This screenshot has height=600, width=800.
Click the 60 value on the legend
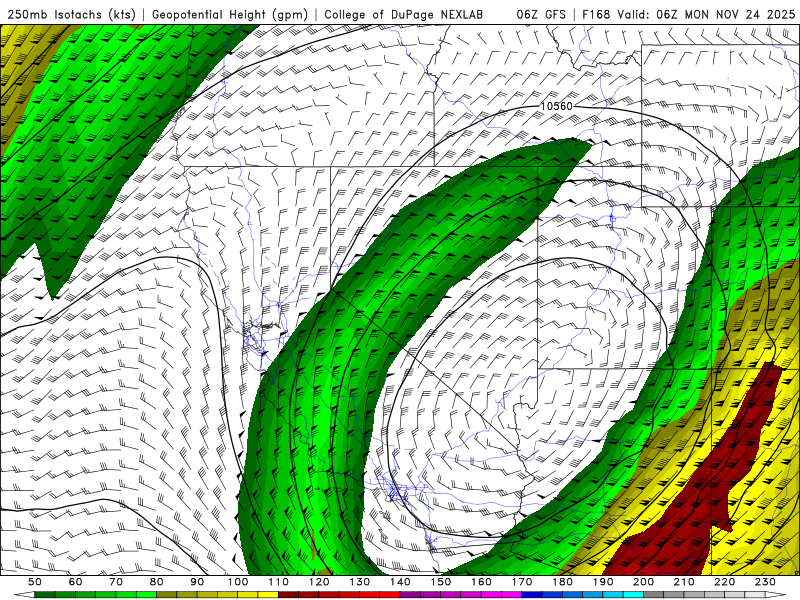pyautogui.click(x=75, y=582)
